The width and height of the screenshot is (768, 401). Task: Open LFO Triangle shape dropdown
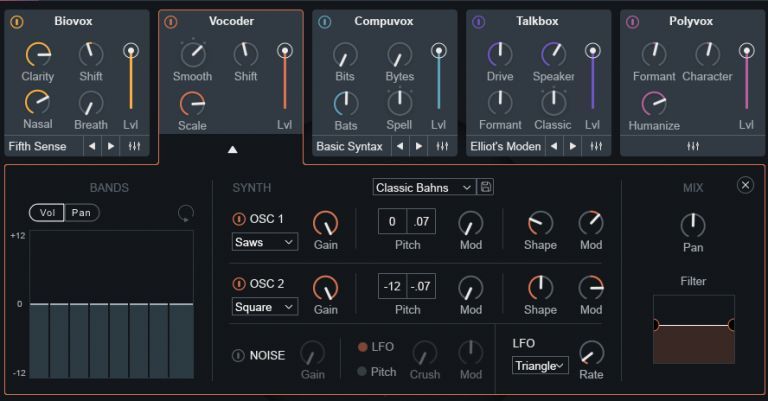pyautogui.click(x=540, y=366)
